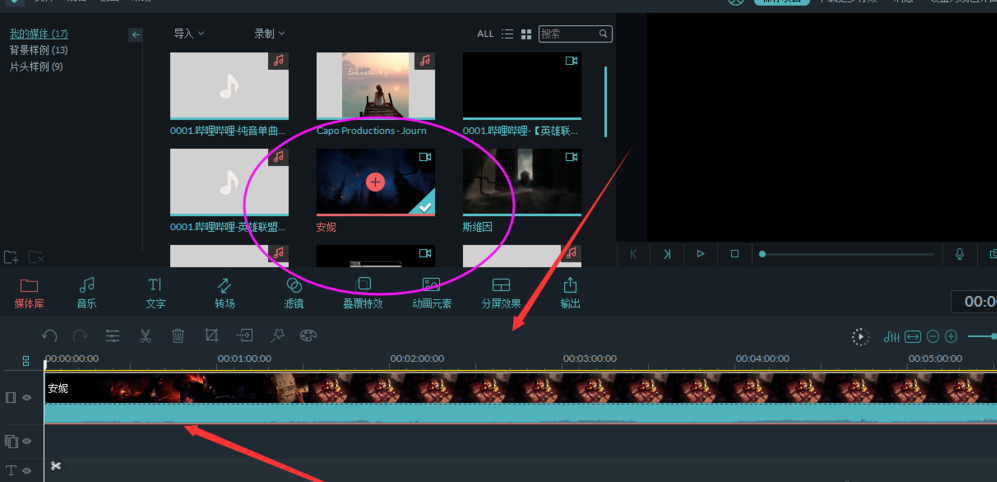The width and height of the screenshot is (997, 482).
Task: Click the arrow-into-frame icon beside crop
Action: coord(245,335)
